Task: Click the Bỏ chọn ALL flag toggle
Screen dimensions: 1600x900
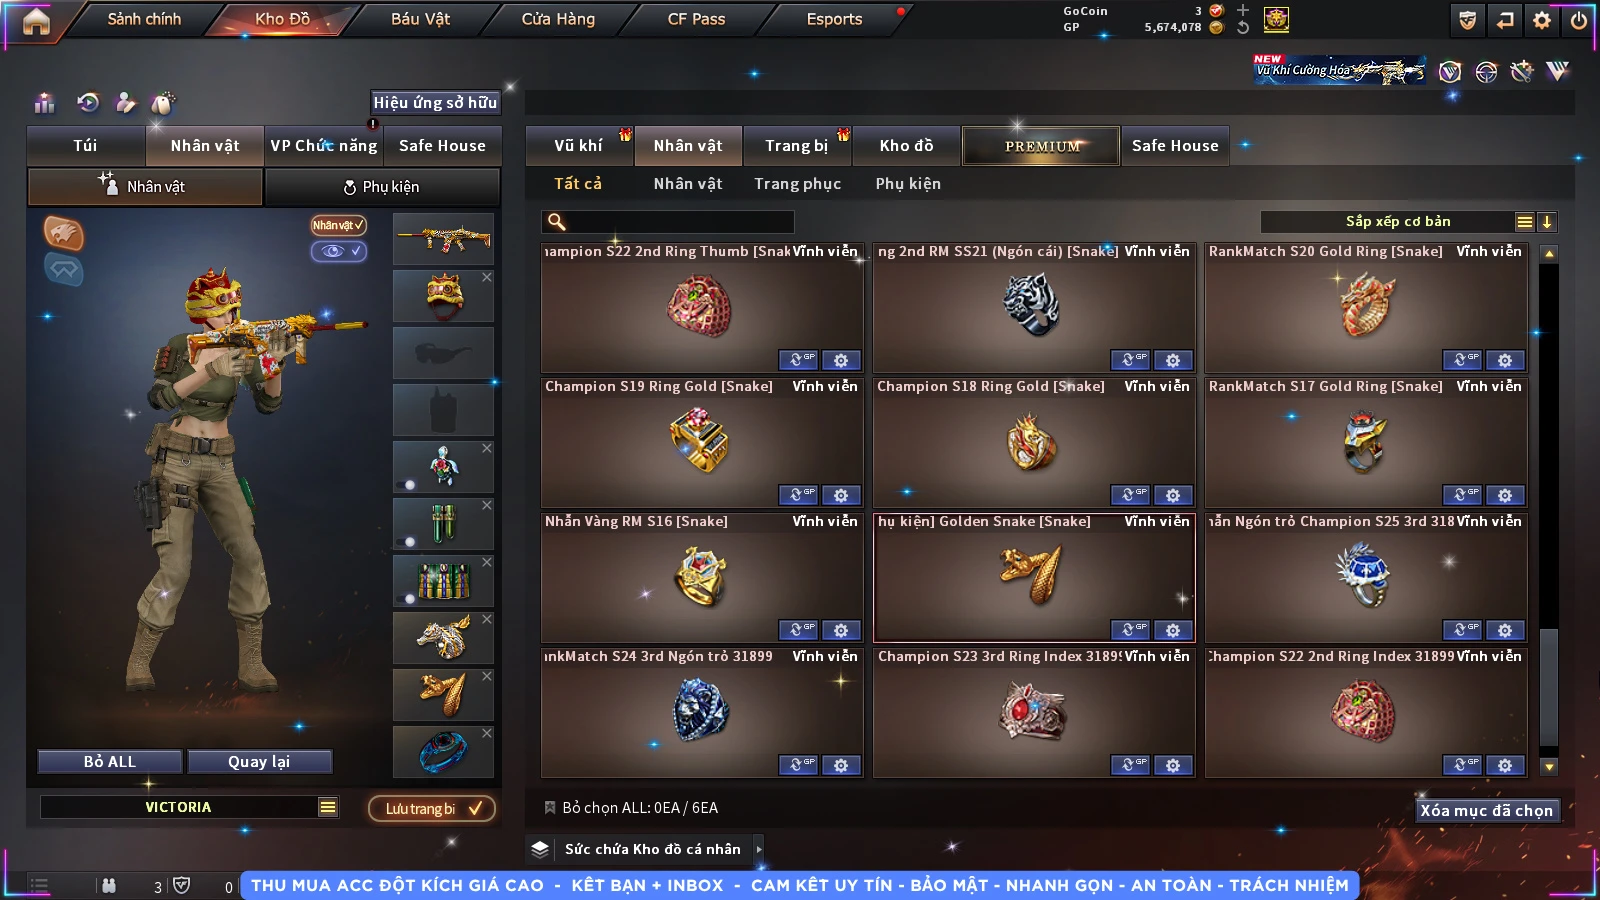Action: pyautogui.click(x=549, y=807)
